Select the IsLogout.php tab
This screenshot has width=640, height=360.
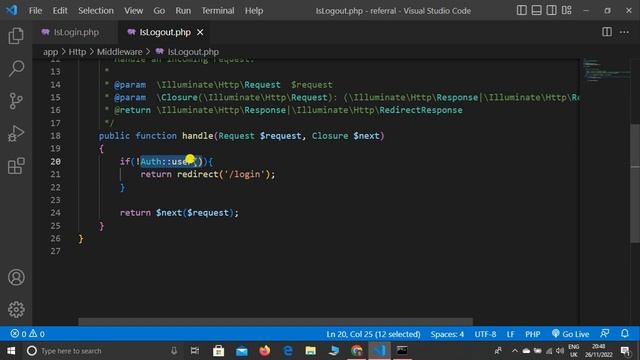[164, 32]
